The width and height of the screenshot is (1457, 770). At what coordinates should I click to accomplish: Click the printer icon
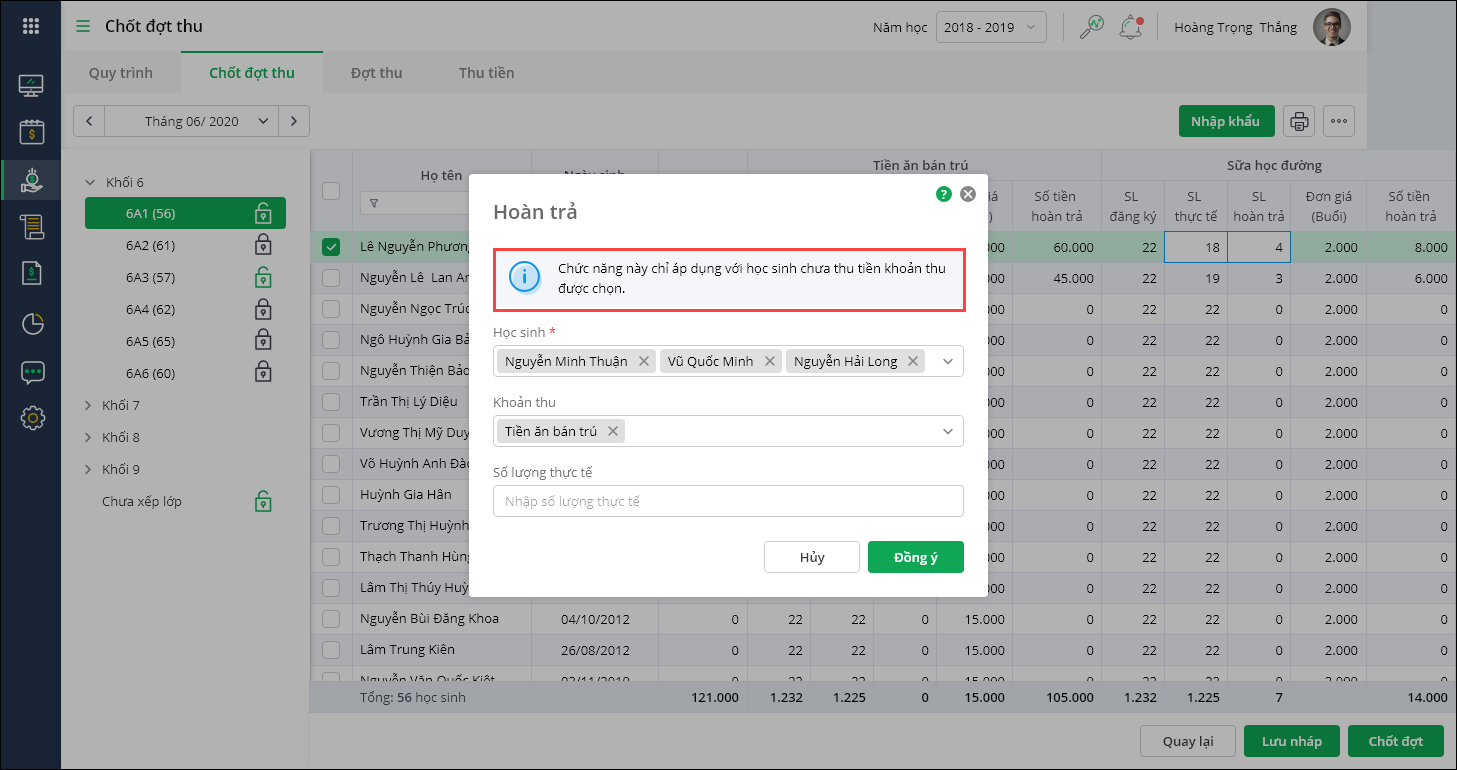point(1299,122)
